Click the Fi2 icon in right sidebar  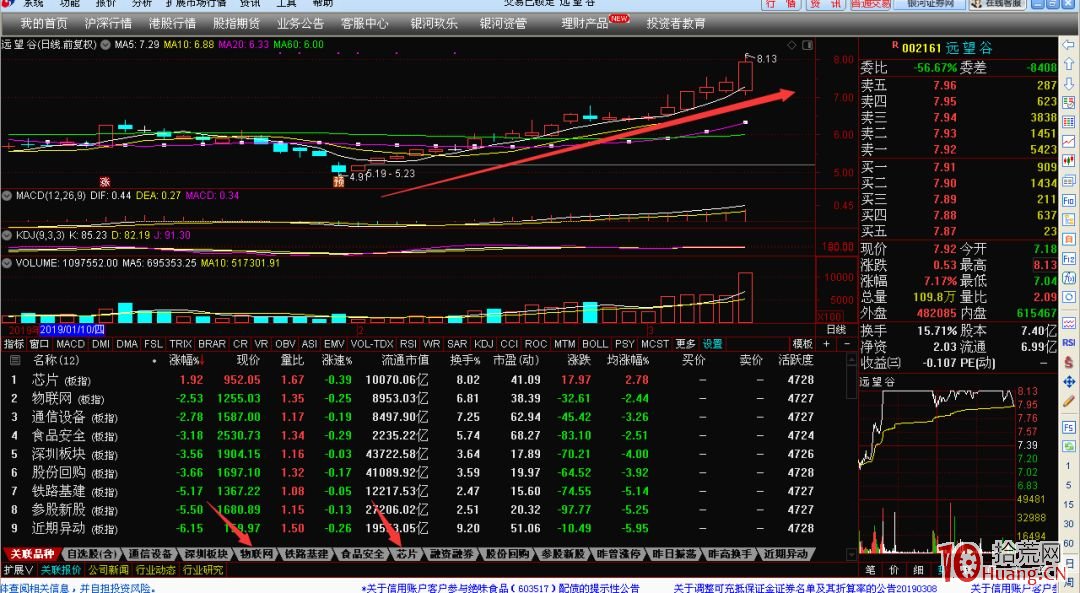coord(1068,259)
